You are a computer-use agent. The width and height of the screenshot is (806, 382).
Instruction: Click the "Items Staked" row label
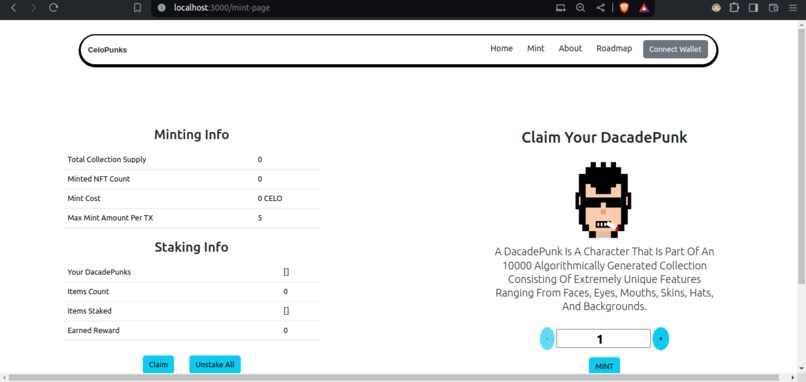pos(89,311)
